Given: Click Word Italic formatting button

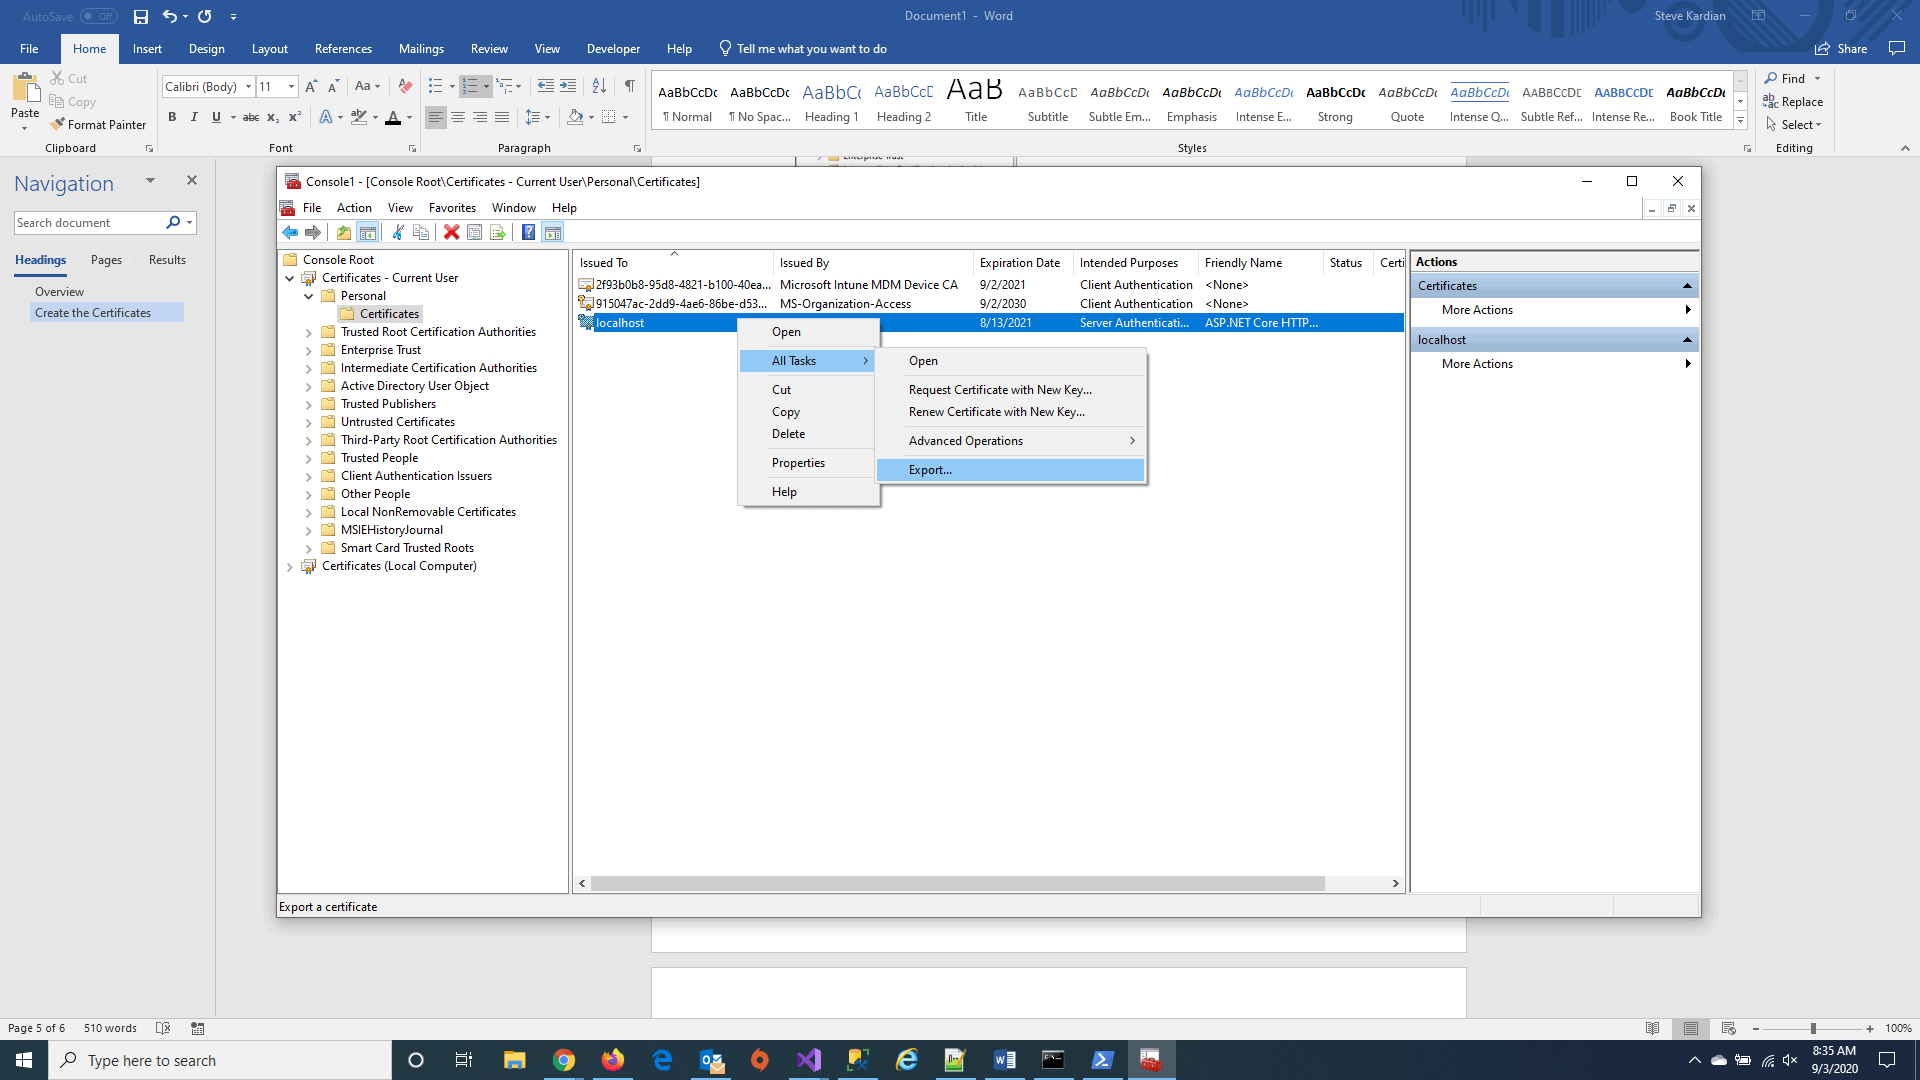Looking at the screenshot, I should pos(194,117).
